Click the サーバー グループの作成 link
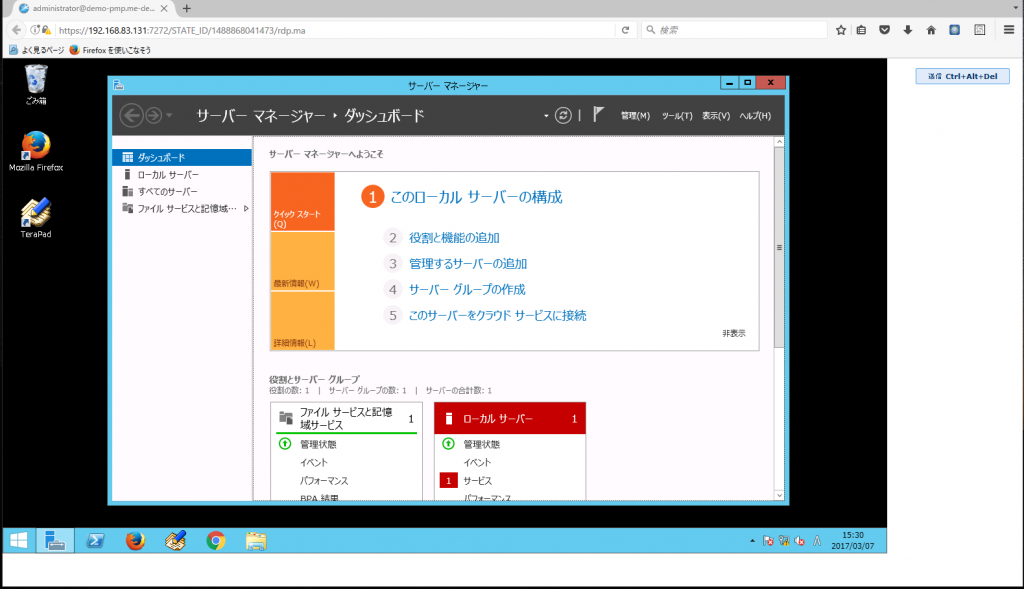This screenshot has width=1024, height=589. 467,289
